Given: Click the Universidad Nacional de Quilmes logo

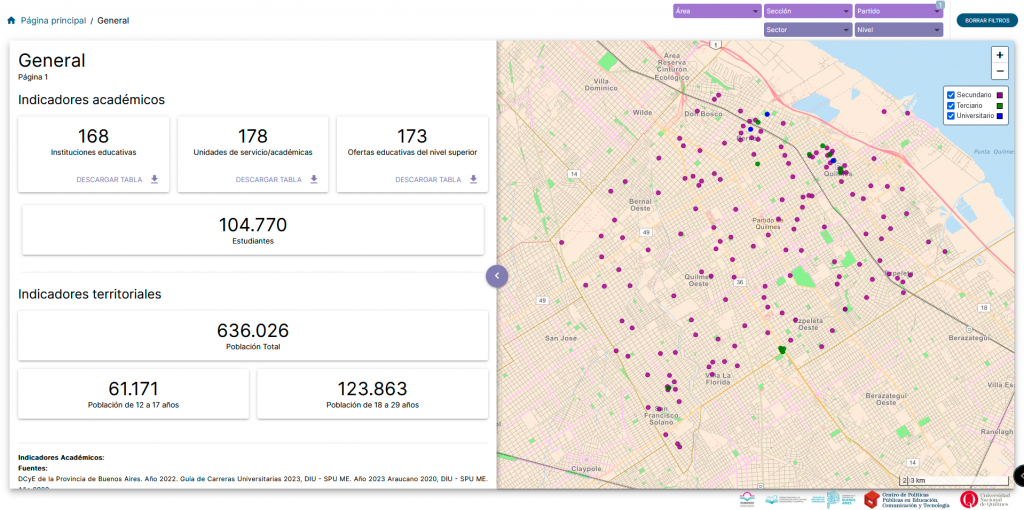Looking at the screenshot, I should (x=983, y=498).
